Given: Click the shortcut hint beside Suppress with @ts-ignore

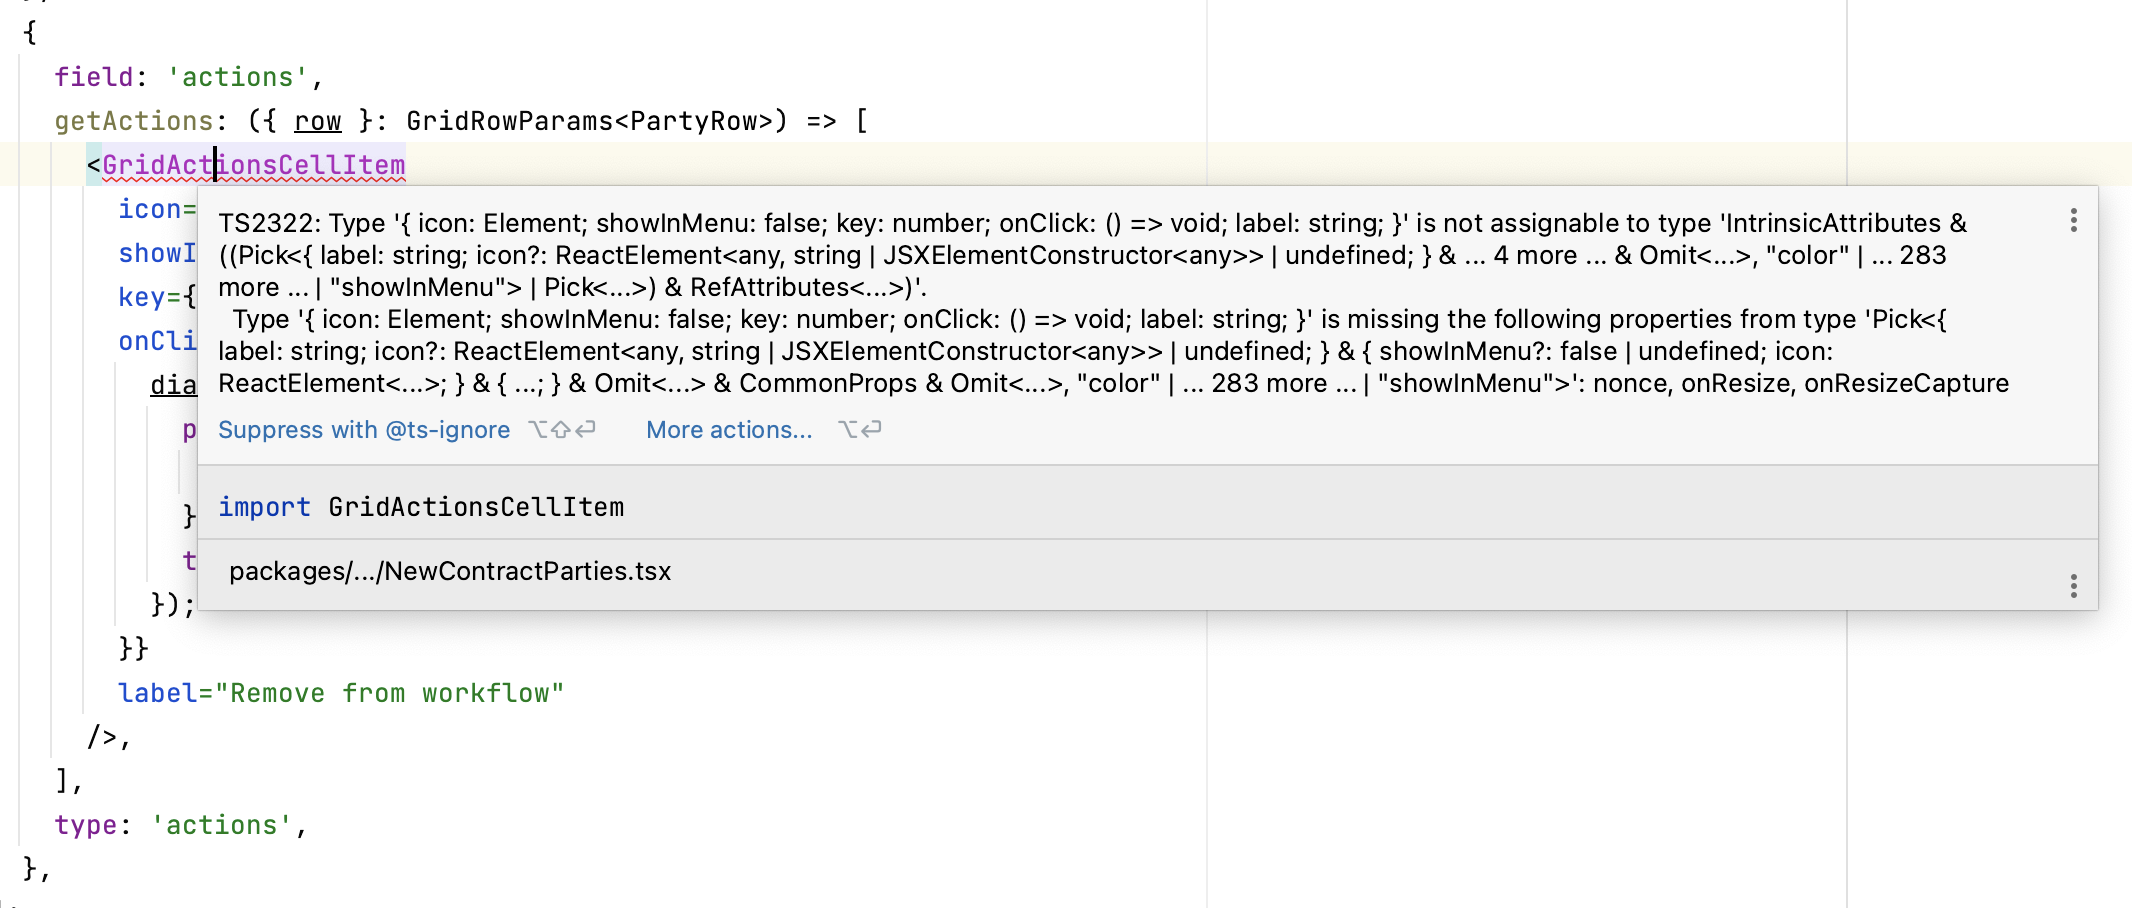Looking at the screenshot, I should [562, 430].
